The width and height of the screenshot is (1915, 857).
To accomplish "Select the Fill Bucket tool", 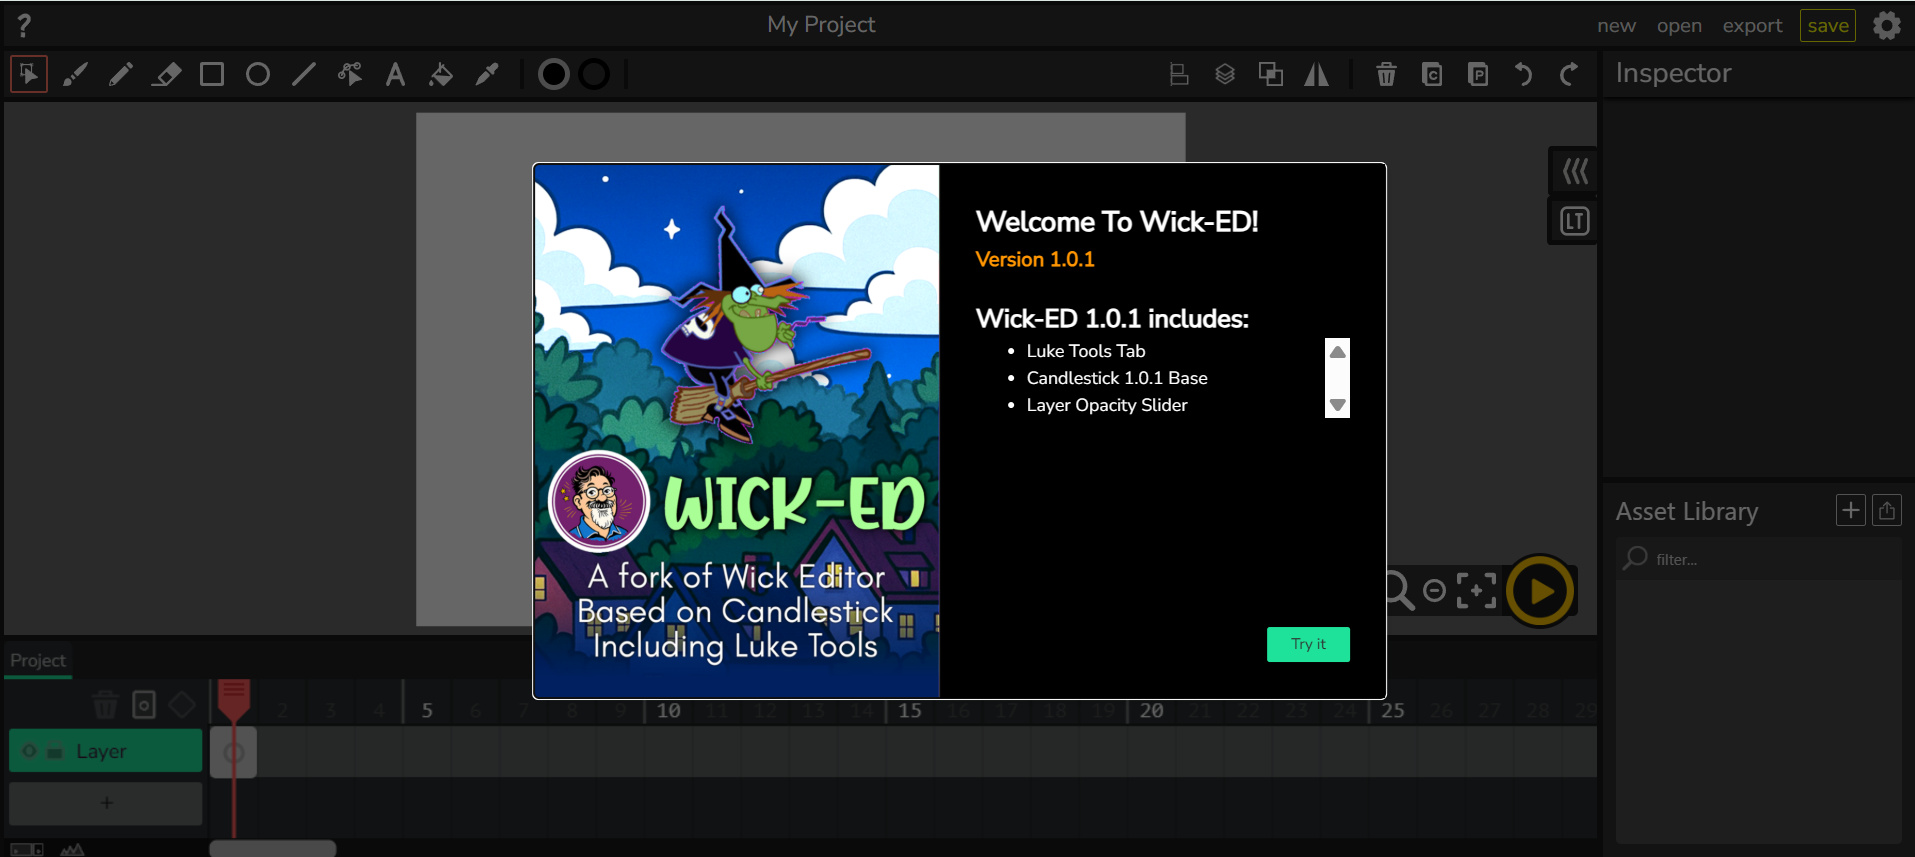I will point(441,75).
